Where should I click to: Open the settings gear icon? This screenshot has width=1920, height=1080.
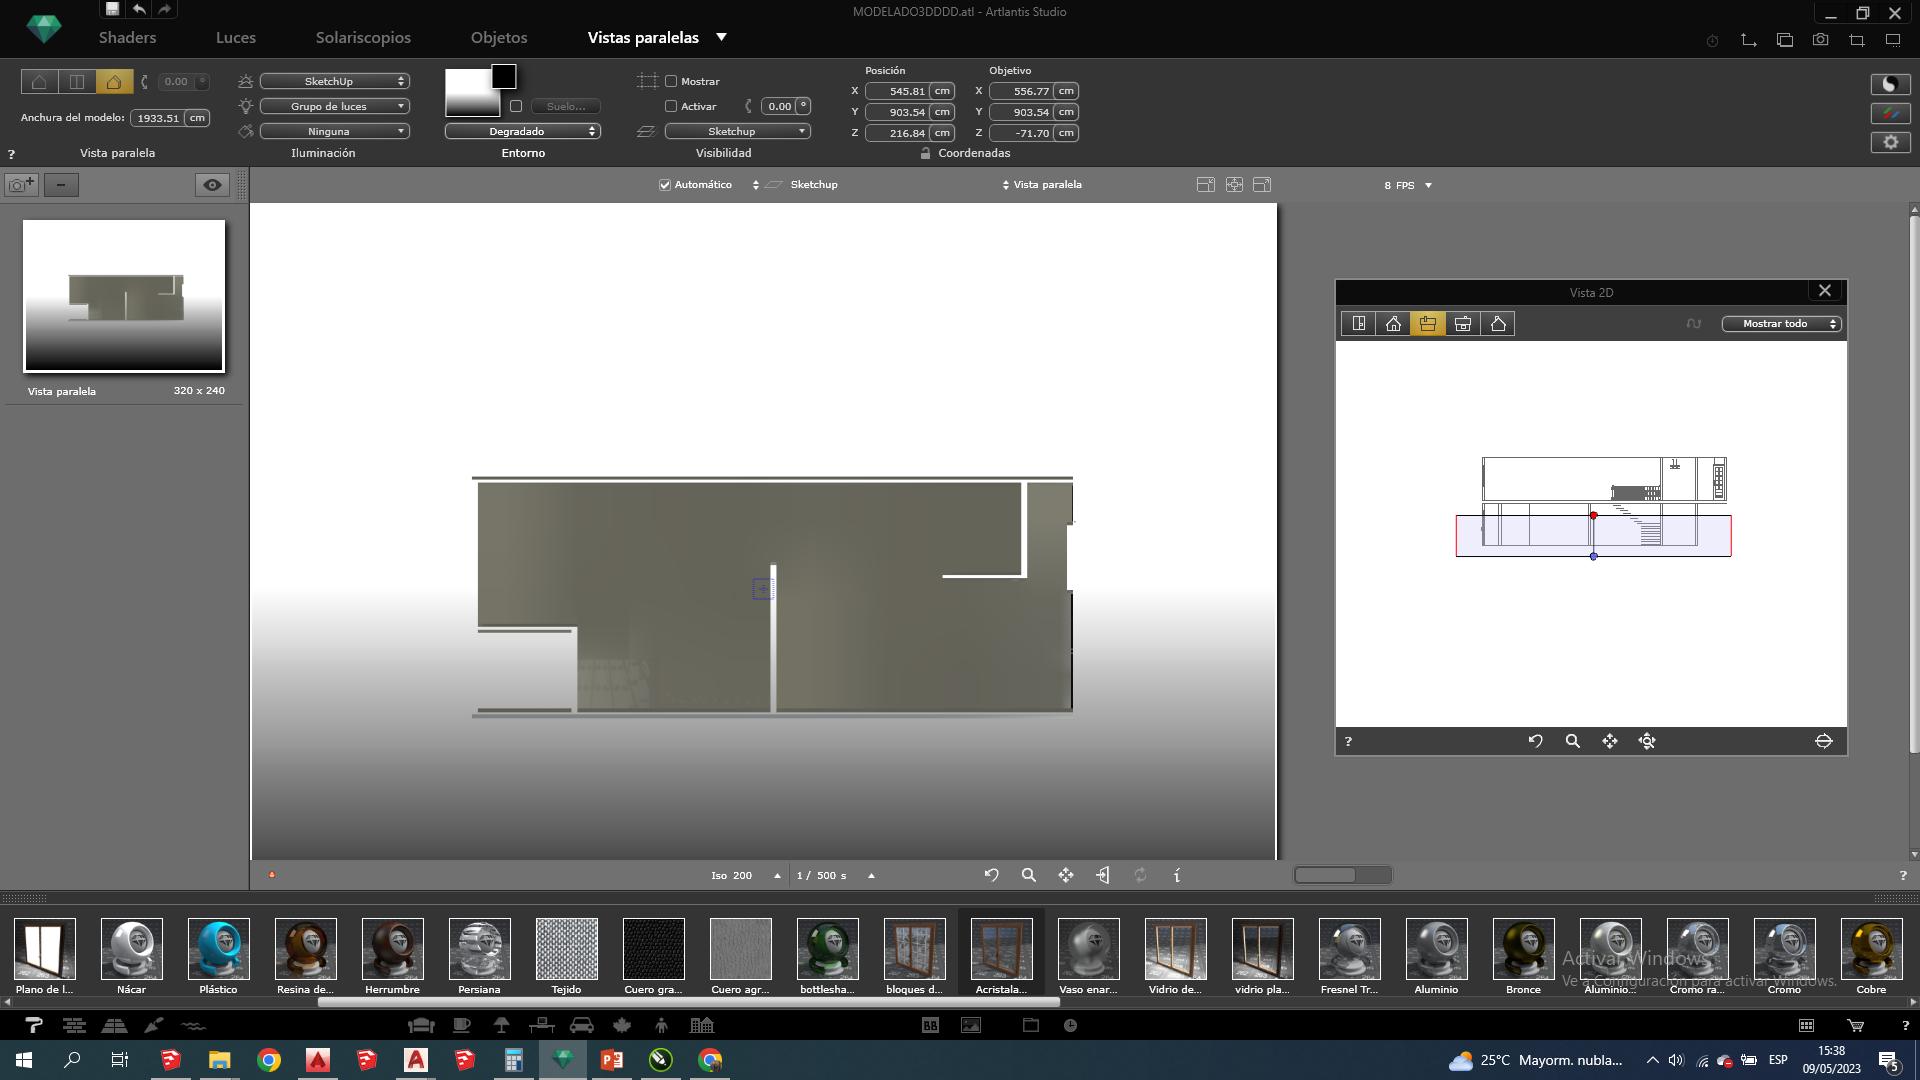1890,142
